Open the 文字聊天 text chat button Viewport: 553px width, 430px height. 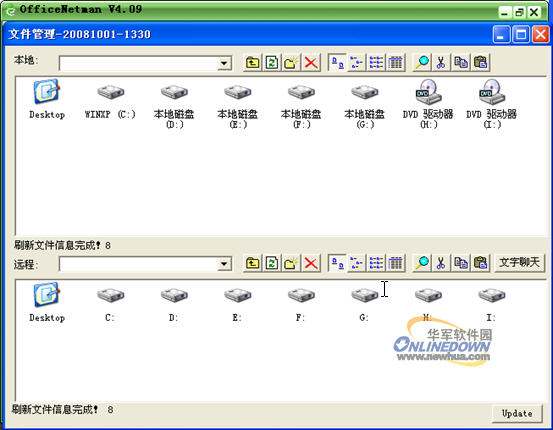point(519,262)
